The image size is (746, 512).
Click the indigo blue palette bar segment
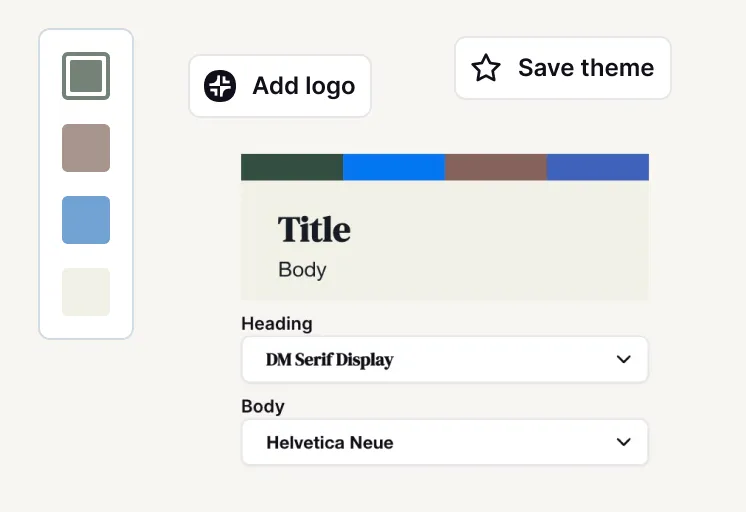(x=598, y=167)
